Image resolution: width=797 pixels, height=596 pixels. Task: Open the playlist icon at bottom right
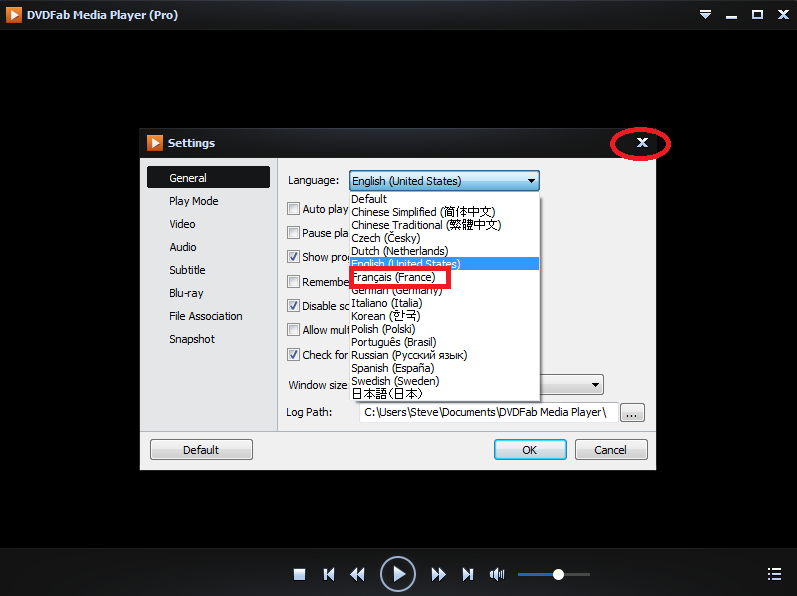(774, 574)
